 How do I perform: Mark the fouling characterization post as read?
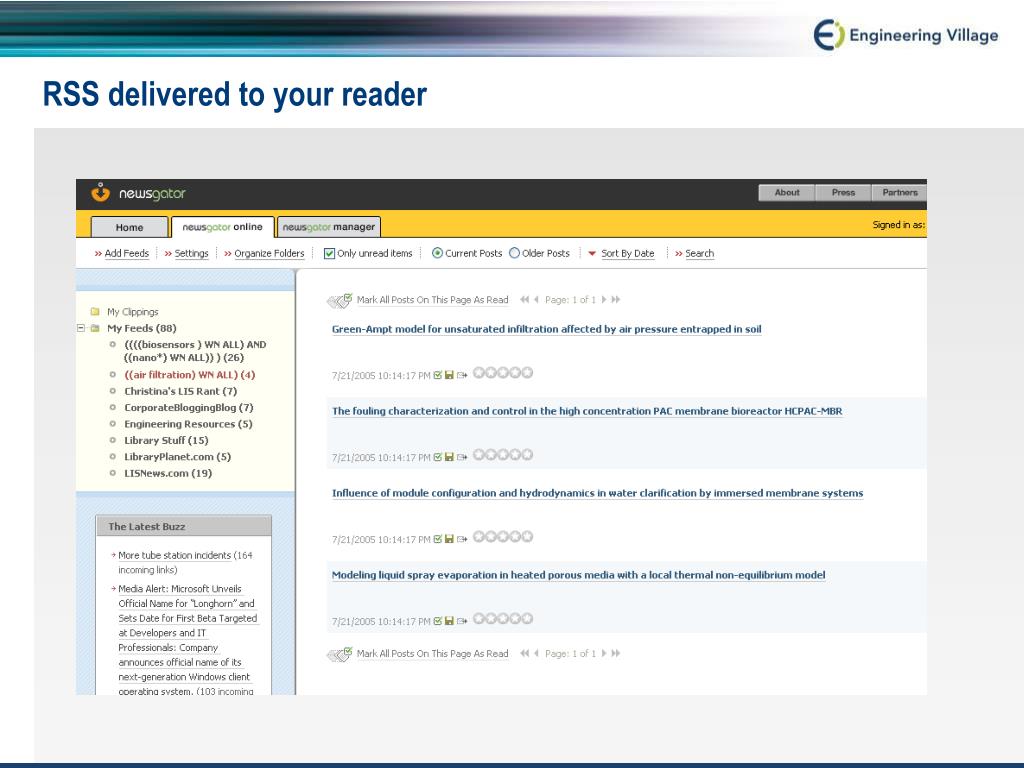(438, 457)
